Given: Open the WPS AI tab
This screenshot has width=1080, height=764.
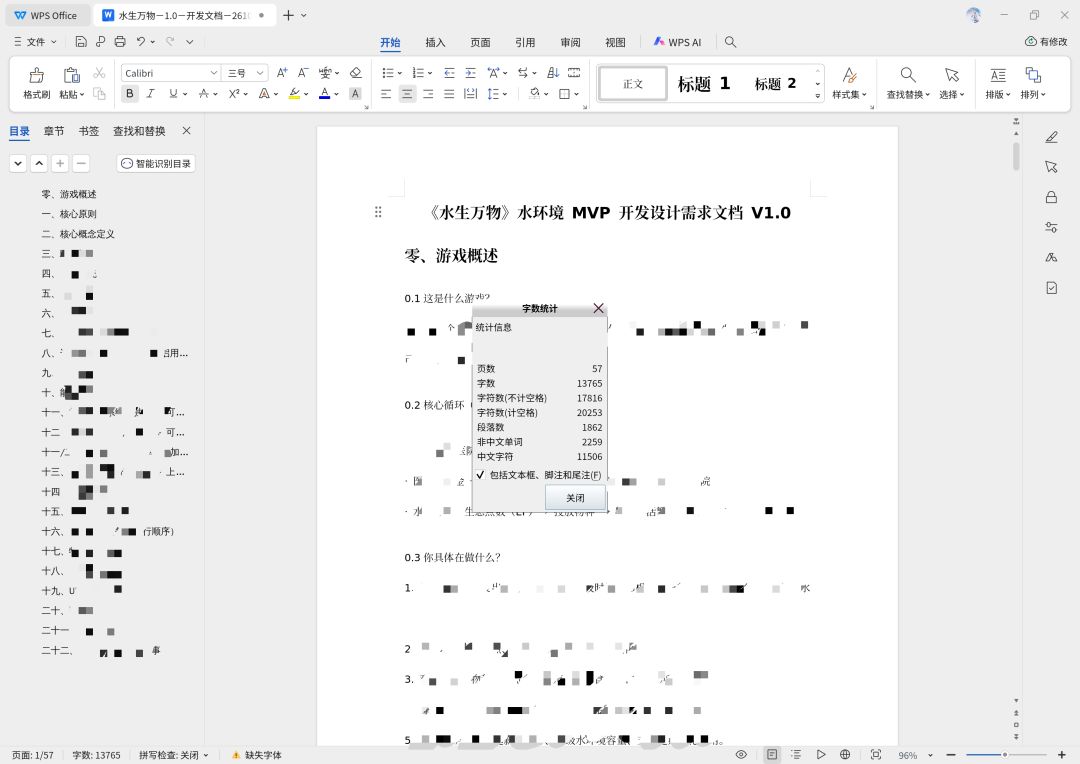Looking at the screenshot, I should pos(677,42).
